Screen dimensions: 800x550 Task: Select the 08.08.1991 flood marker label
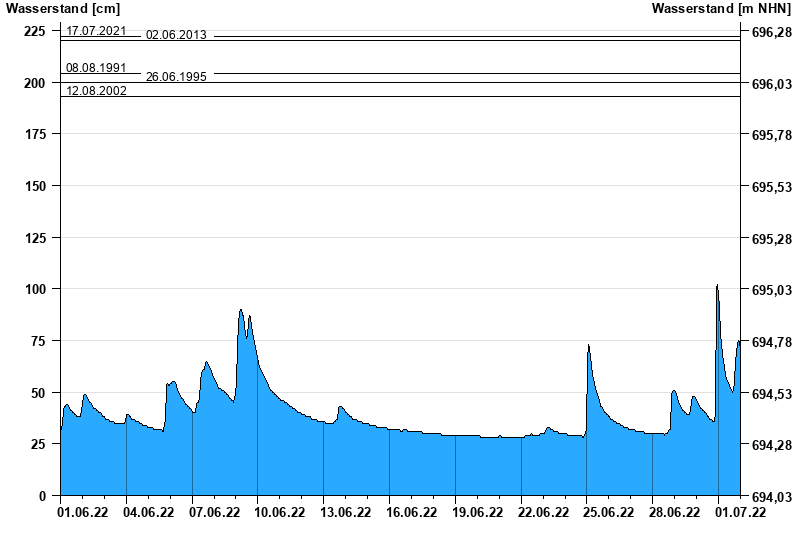point(96,68)
